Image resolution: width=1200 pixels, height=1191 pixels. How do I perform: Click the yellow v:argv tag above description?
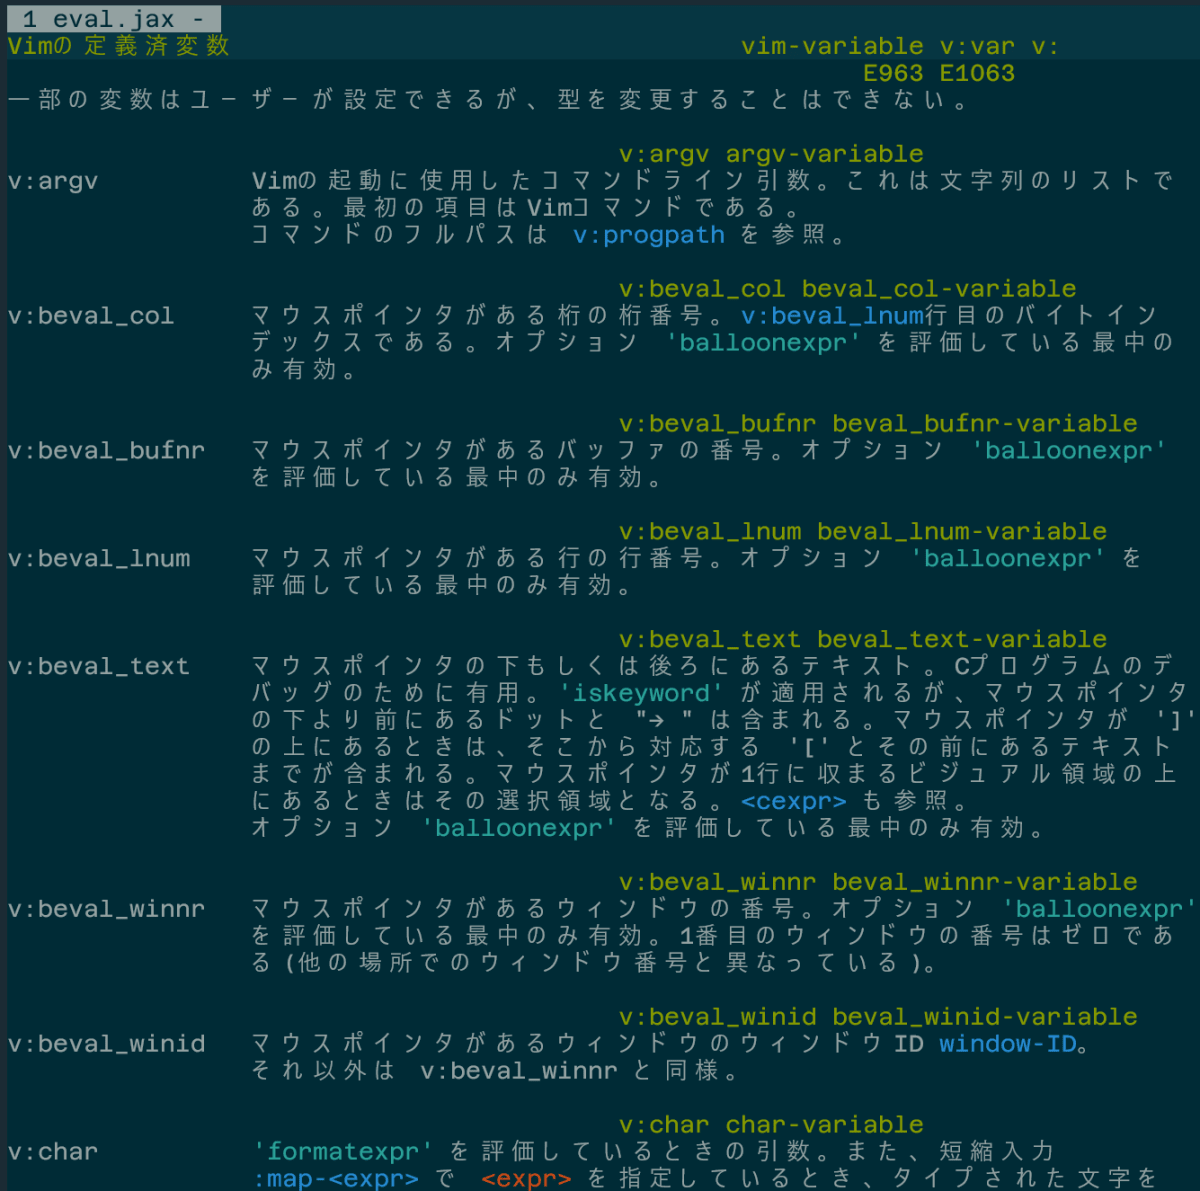[x=664, y=154]
